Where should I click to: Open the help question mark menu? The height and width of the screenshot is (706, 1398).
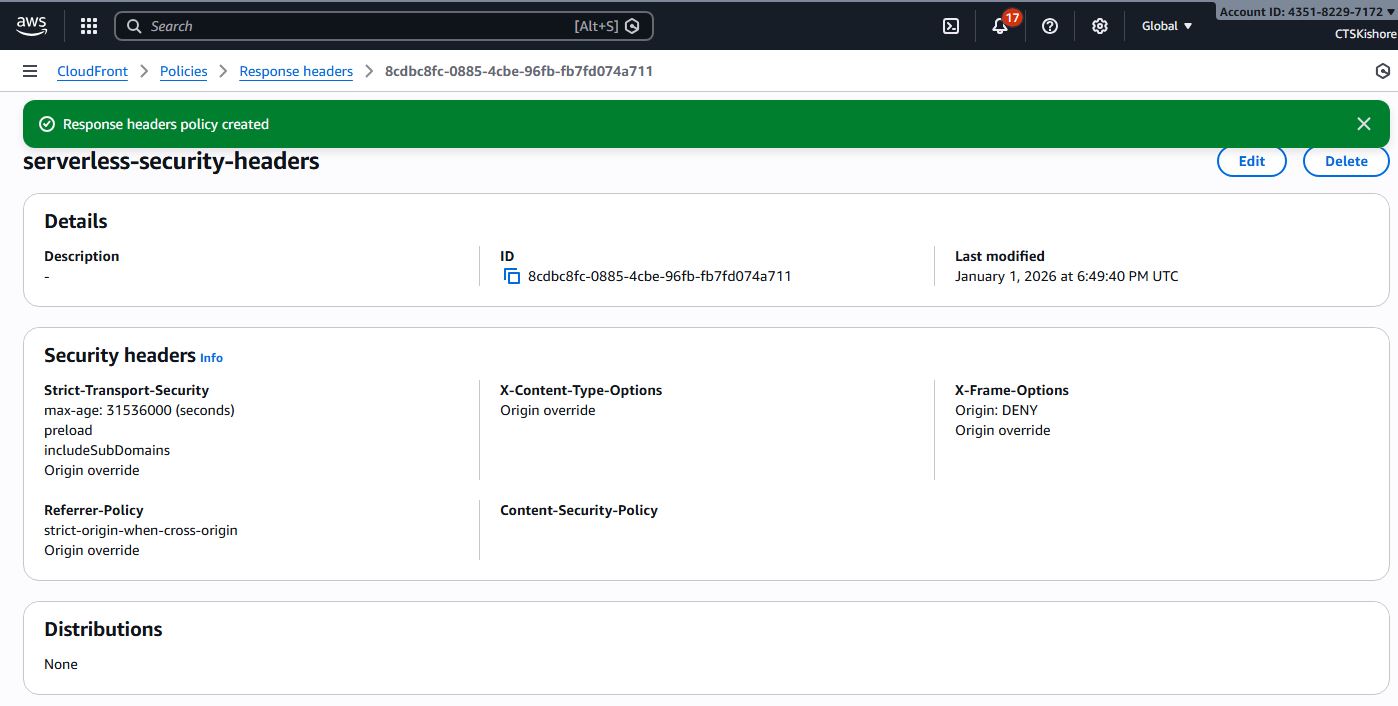1050,26
